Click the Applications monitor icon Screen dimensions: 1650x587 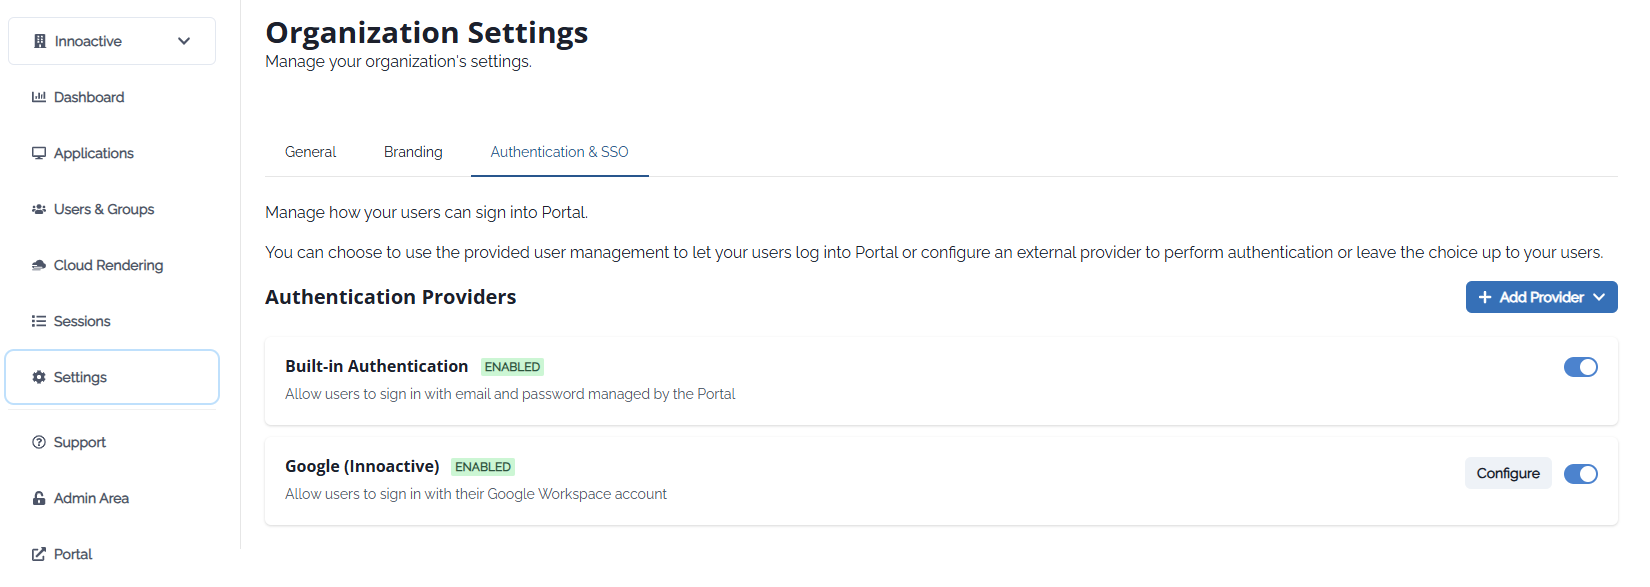[x=39, y=153]
